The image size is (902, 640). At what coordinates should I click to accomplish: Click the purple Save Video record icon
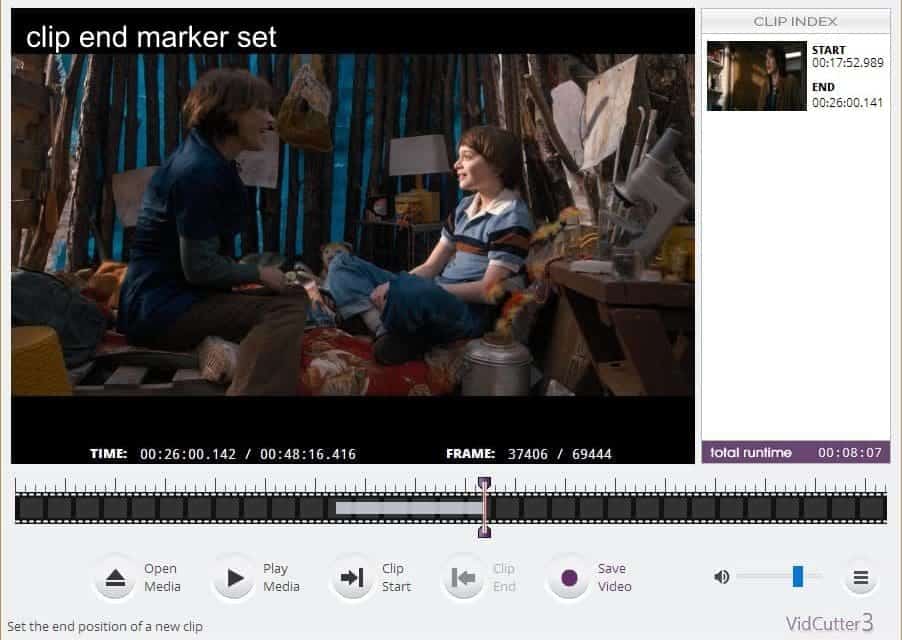(568, 577)
